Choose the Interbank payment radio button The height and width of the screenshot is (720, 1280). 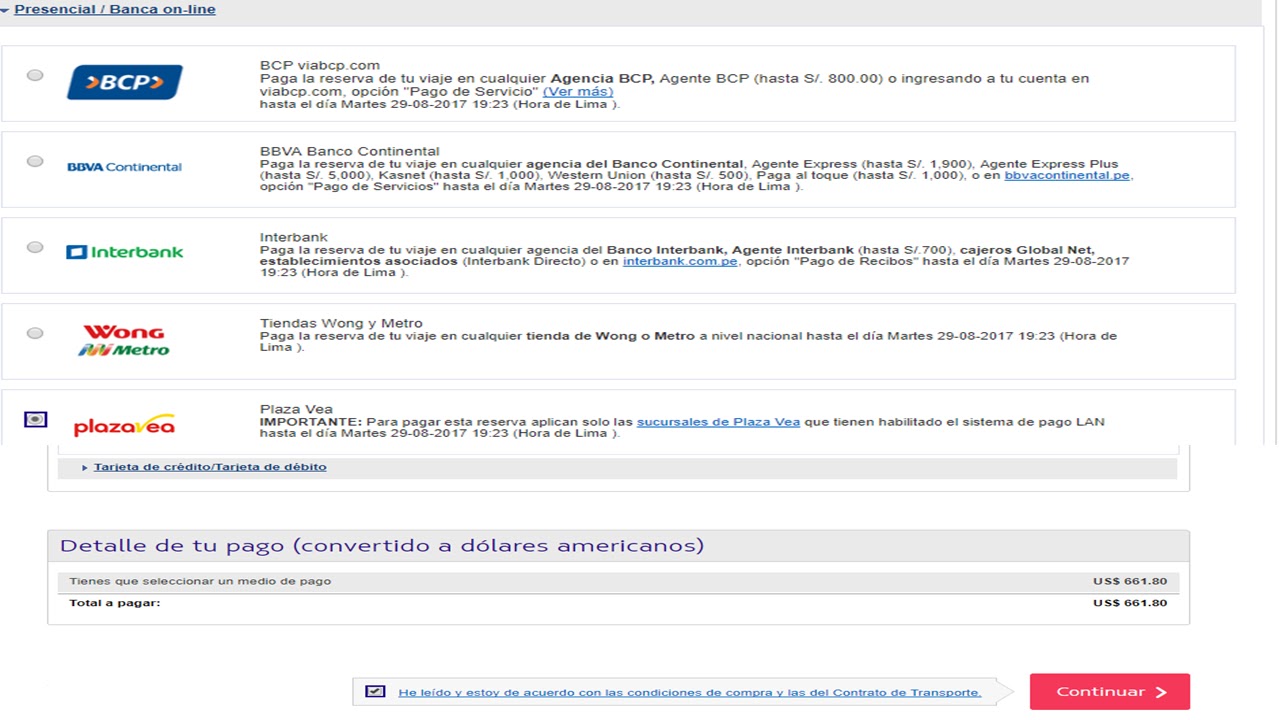click(35, 247)
